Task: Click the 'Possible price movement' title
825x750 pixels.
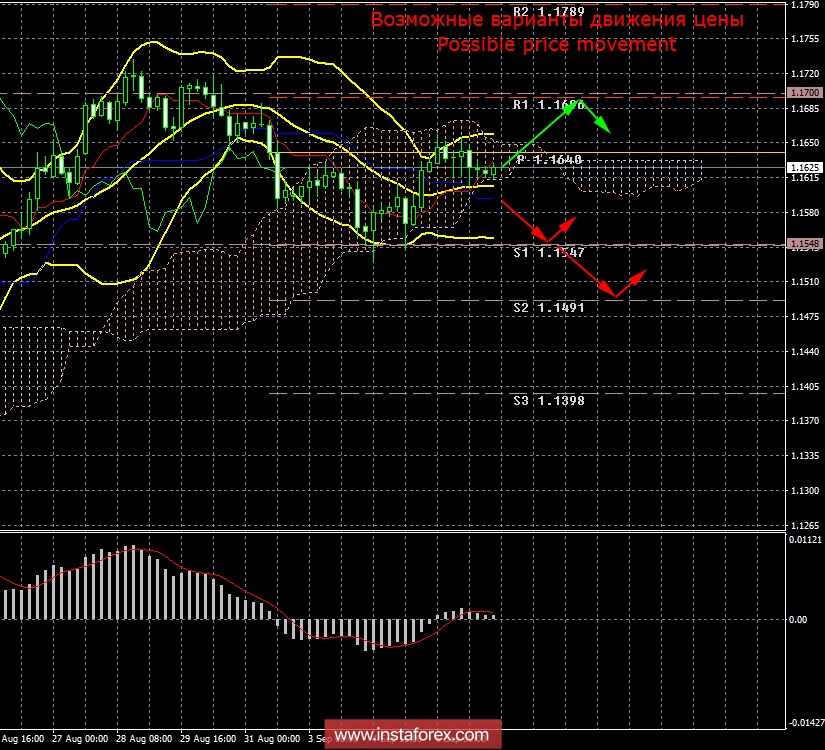Action: pos(557,44)
